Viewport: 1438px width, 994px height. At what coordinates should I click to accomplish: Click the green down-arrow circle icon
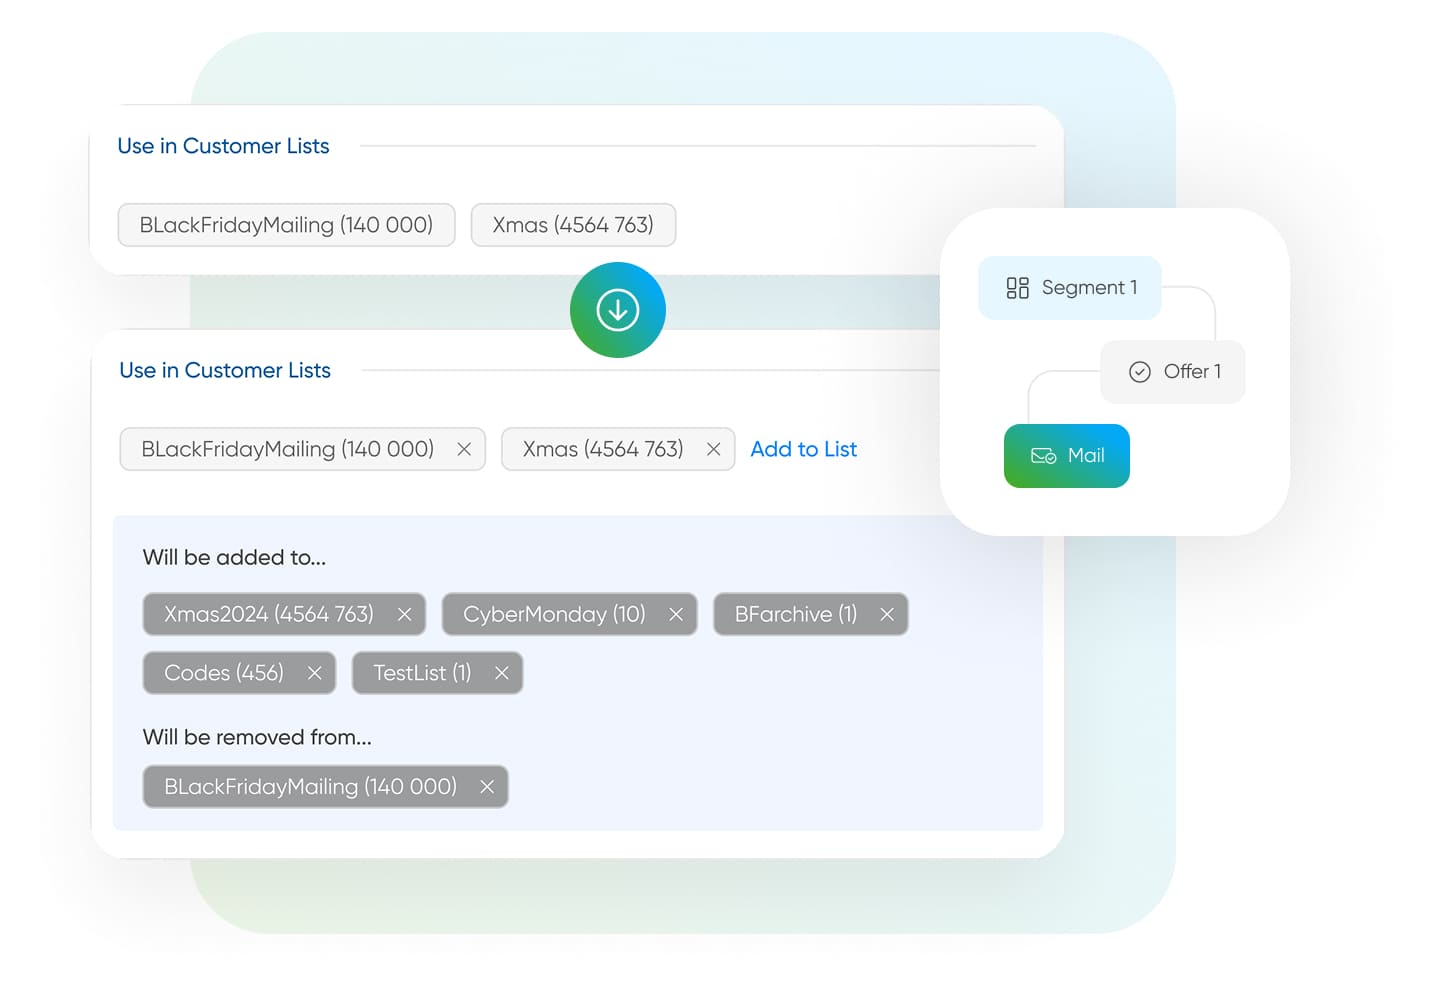[617, 310]
